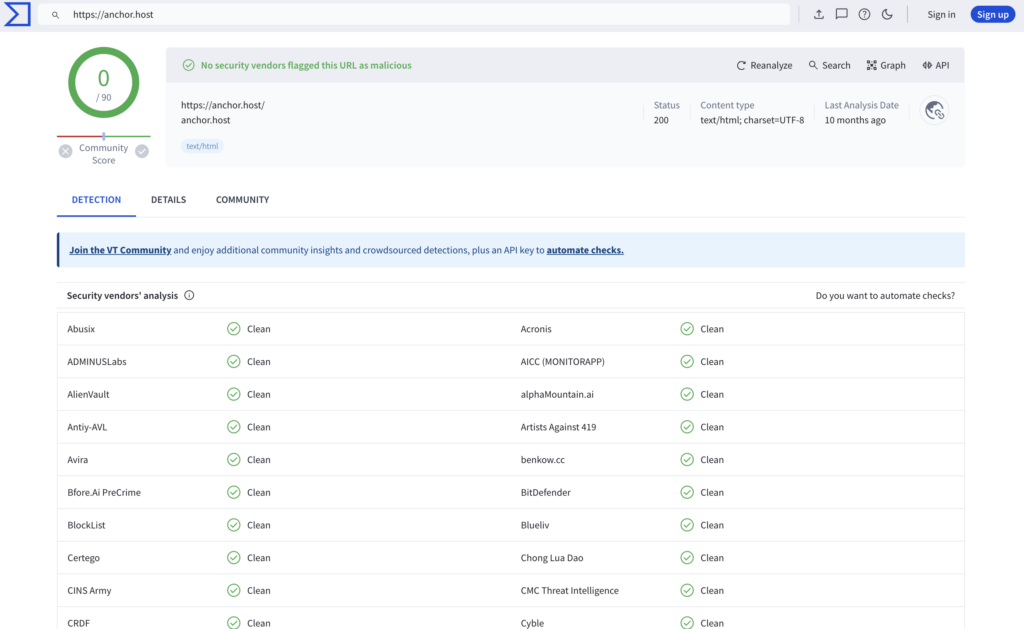1024x629 pixels.
Task: Click the API icon button
Action: [x=935, y=66]
